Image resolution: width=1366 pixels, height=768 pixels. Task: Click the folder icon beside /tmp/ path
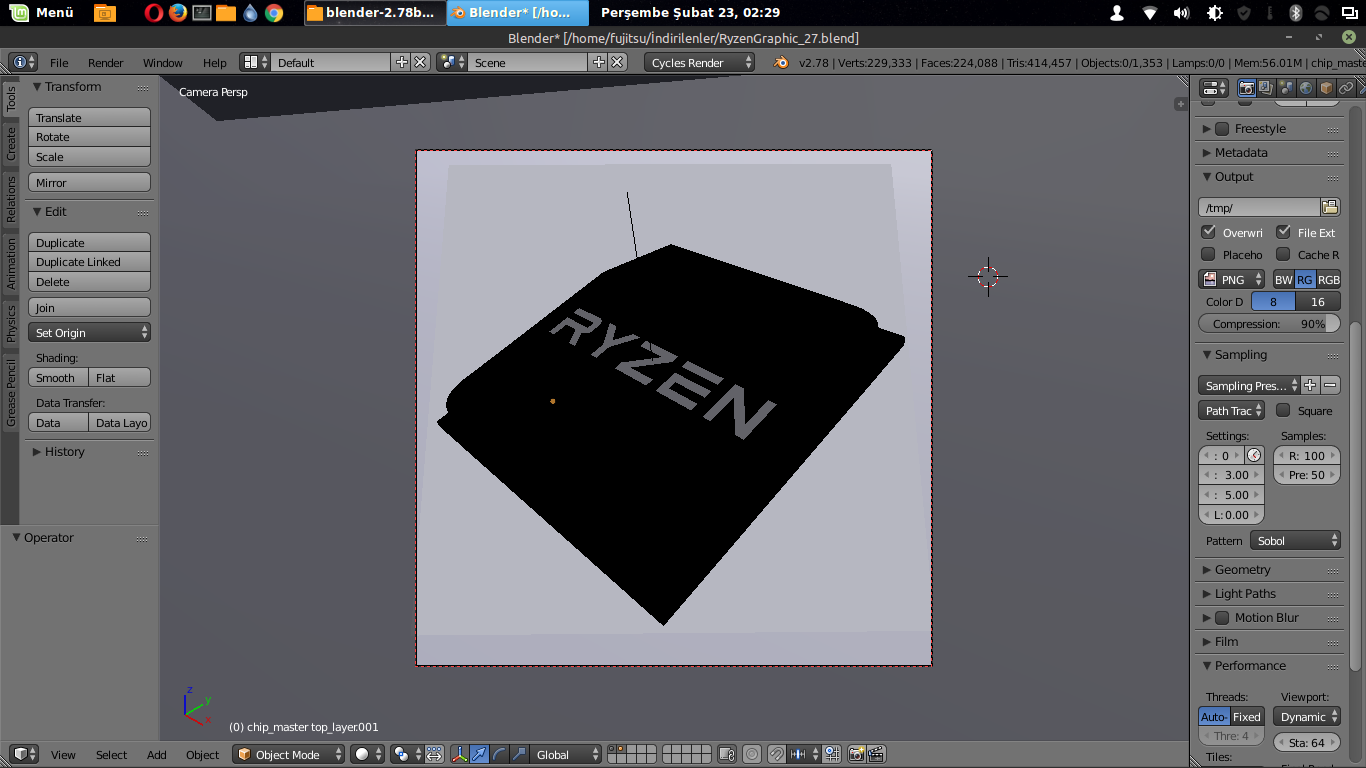(x=1330, y=207)
